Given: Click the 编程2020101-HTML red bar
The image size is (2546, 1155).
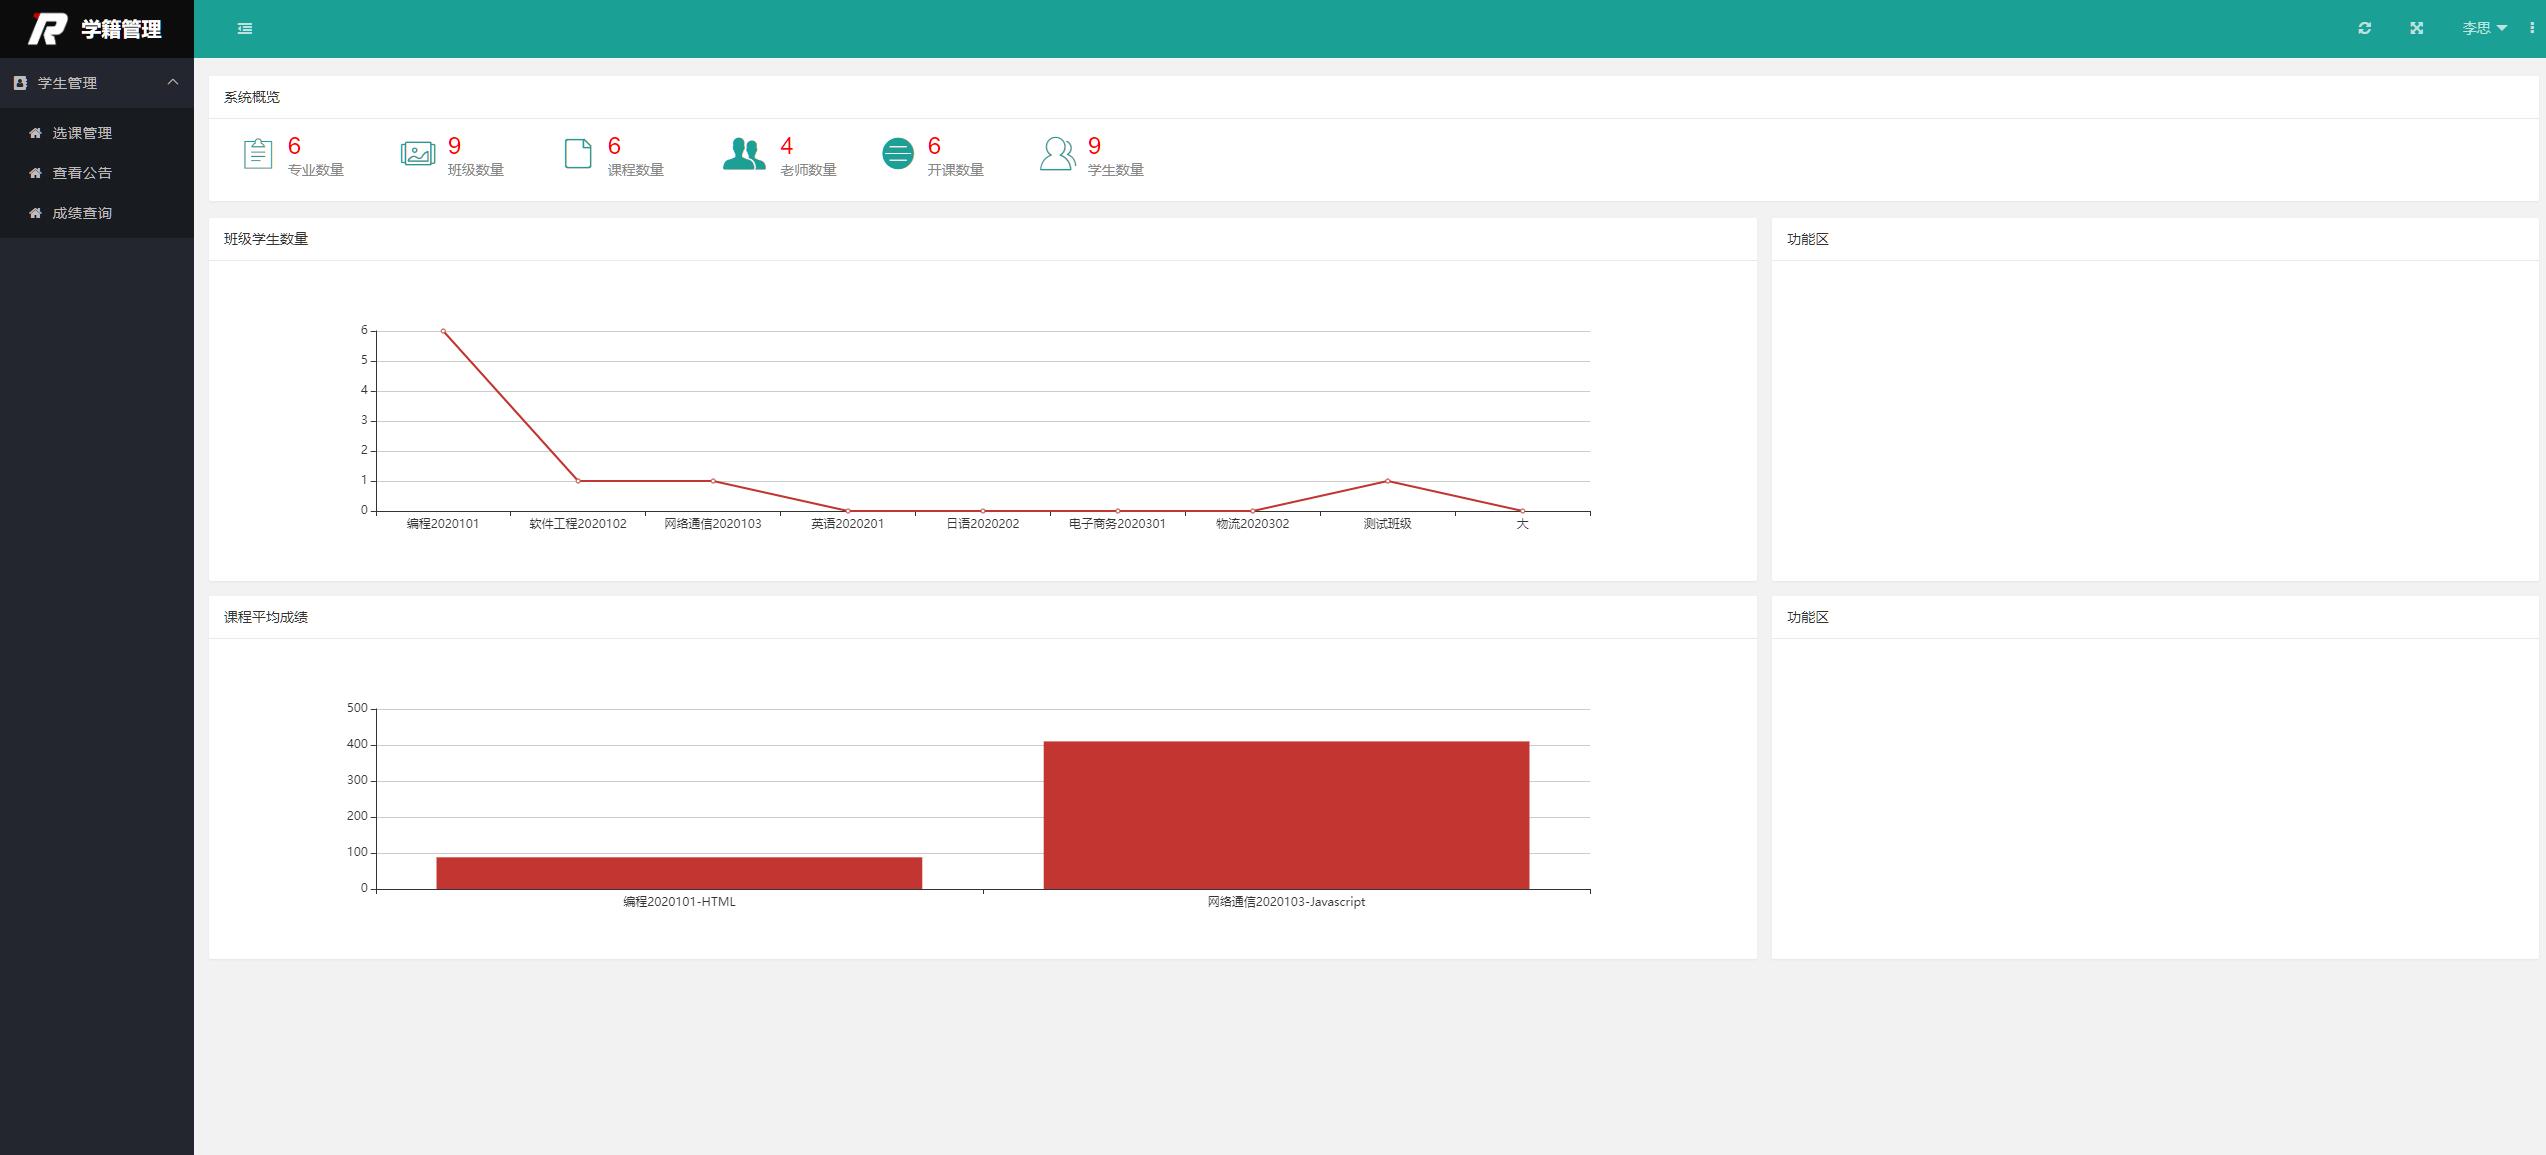Looking at the screenshot, I should coord(679,873).
